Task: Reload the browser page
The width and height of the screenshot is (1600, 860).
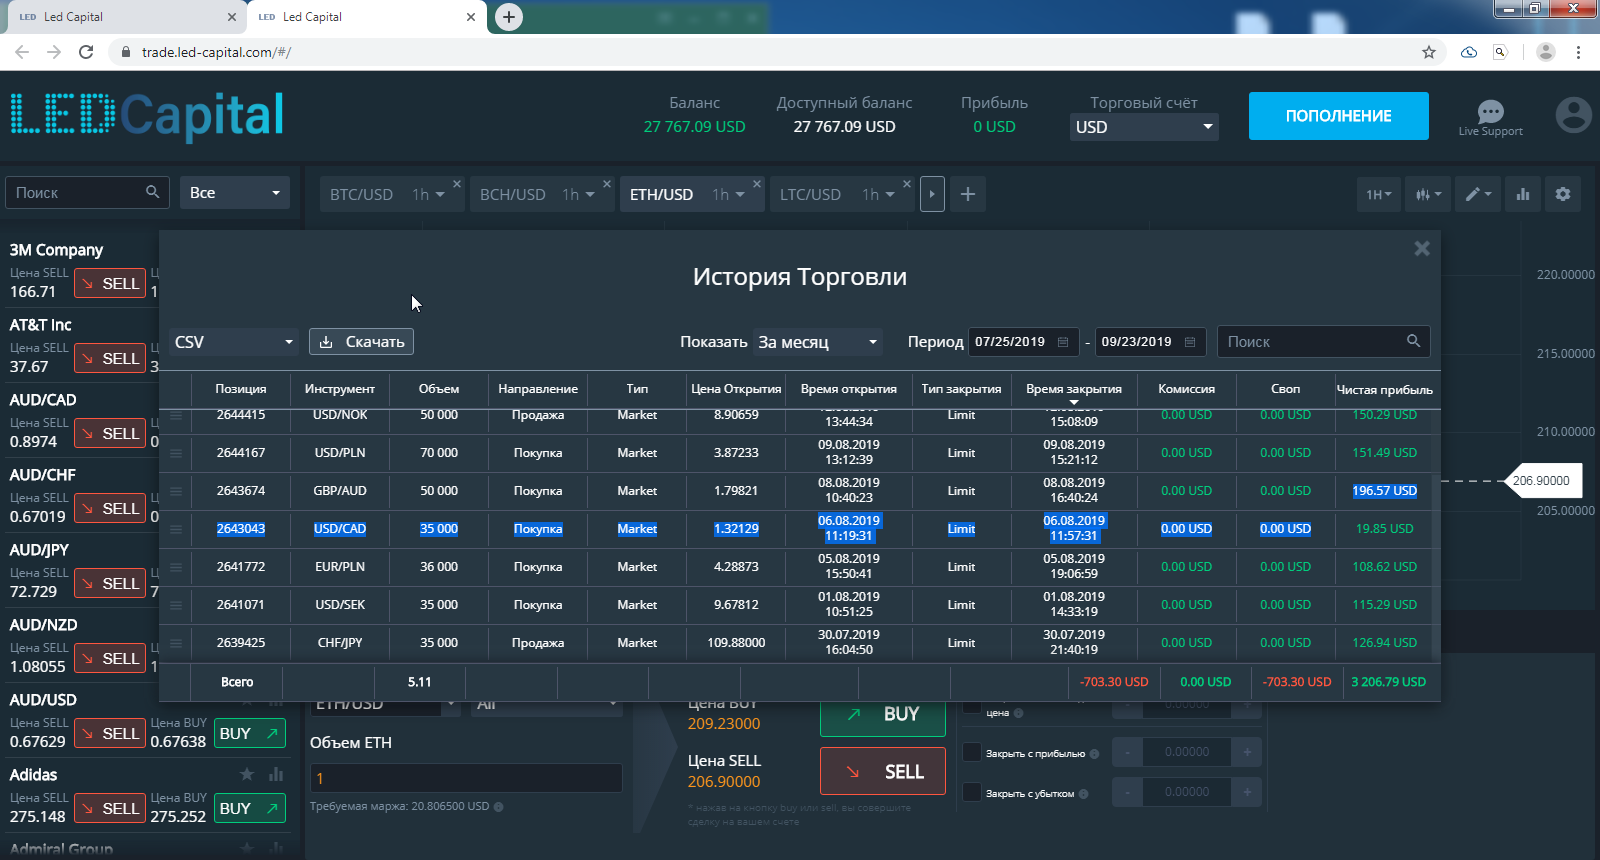Action: click(86, 52)
